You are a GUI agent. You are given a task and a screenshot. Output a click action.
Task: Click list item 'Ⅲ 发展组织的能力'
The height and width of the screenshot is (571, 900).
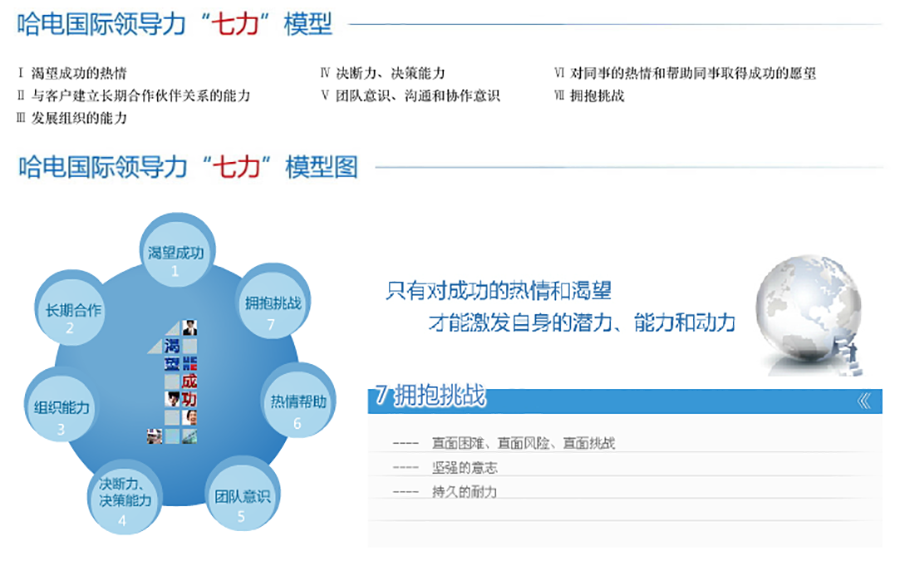tap(72, 118)
